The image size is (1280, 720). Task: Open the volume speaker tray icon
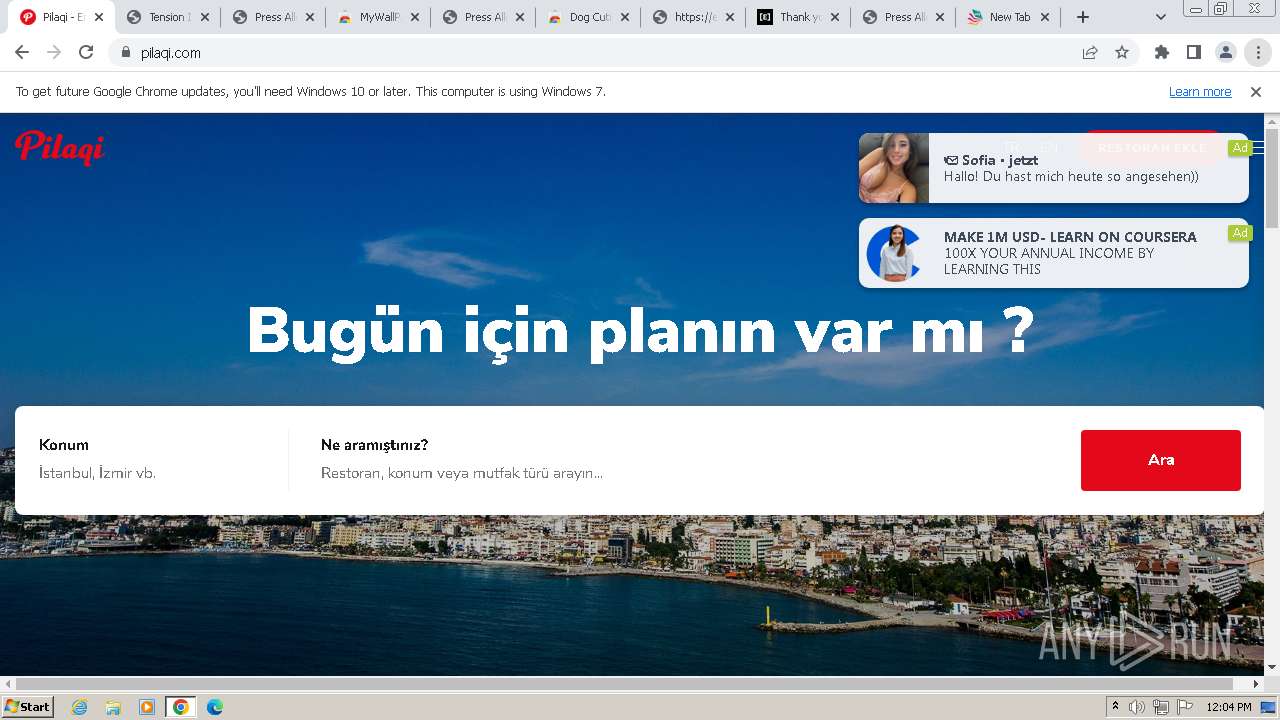pyautogui.click(x=1137, y=707)
